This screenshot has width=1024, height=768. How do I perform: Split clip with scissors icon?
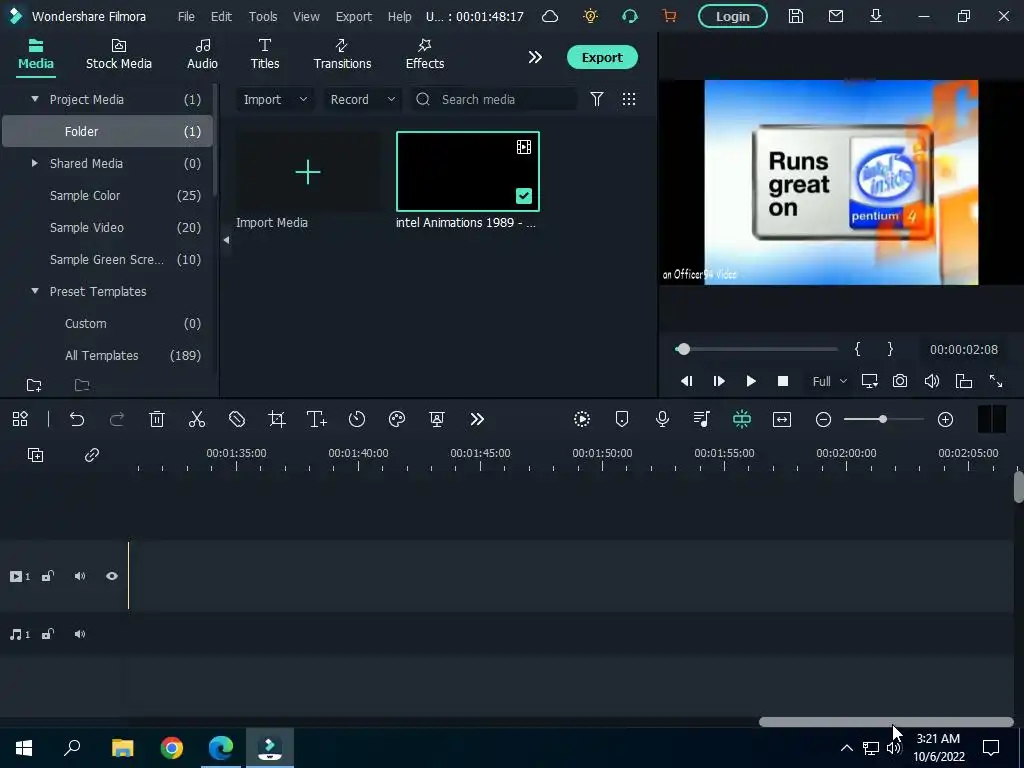click(197, 419)
